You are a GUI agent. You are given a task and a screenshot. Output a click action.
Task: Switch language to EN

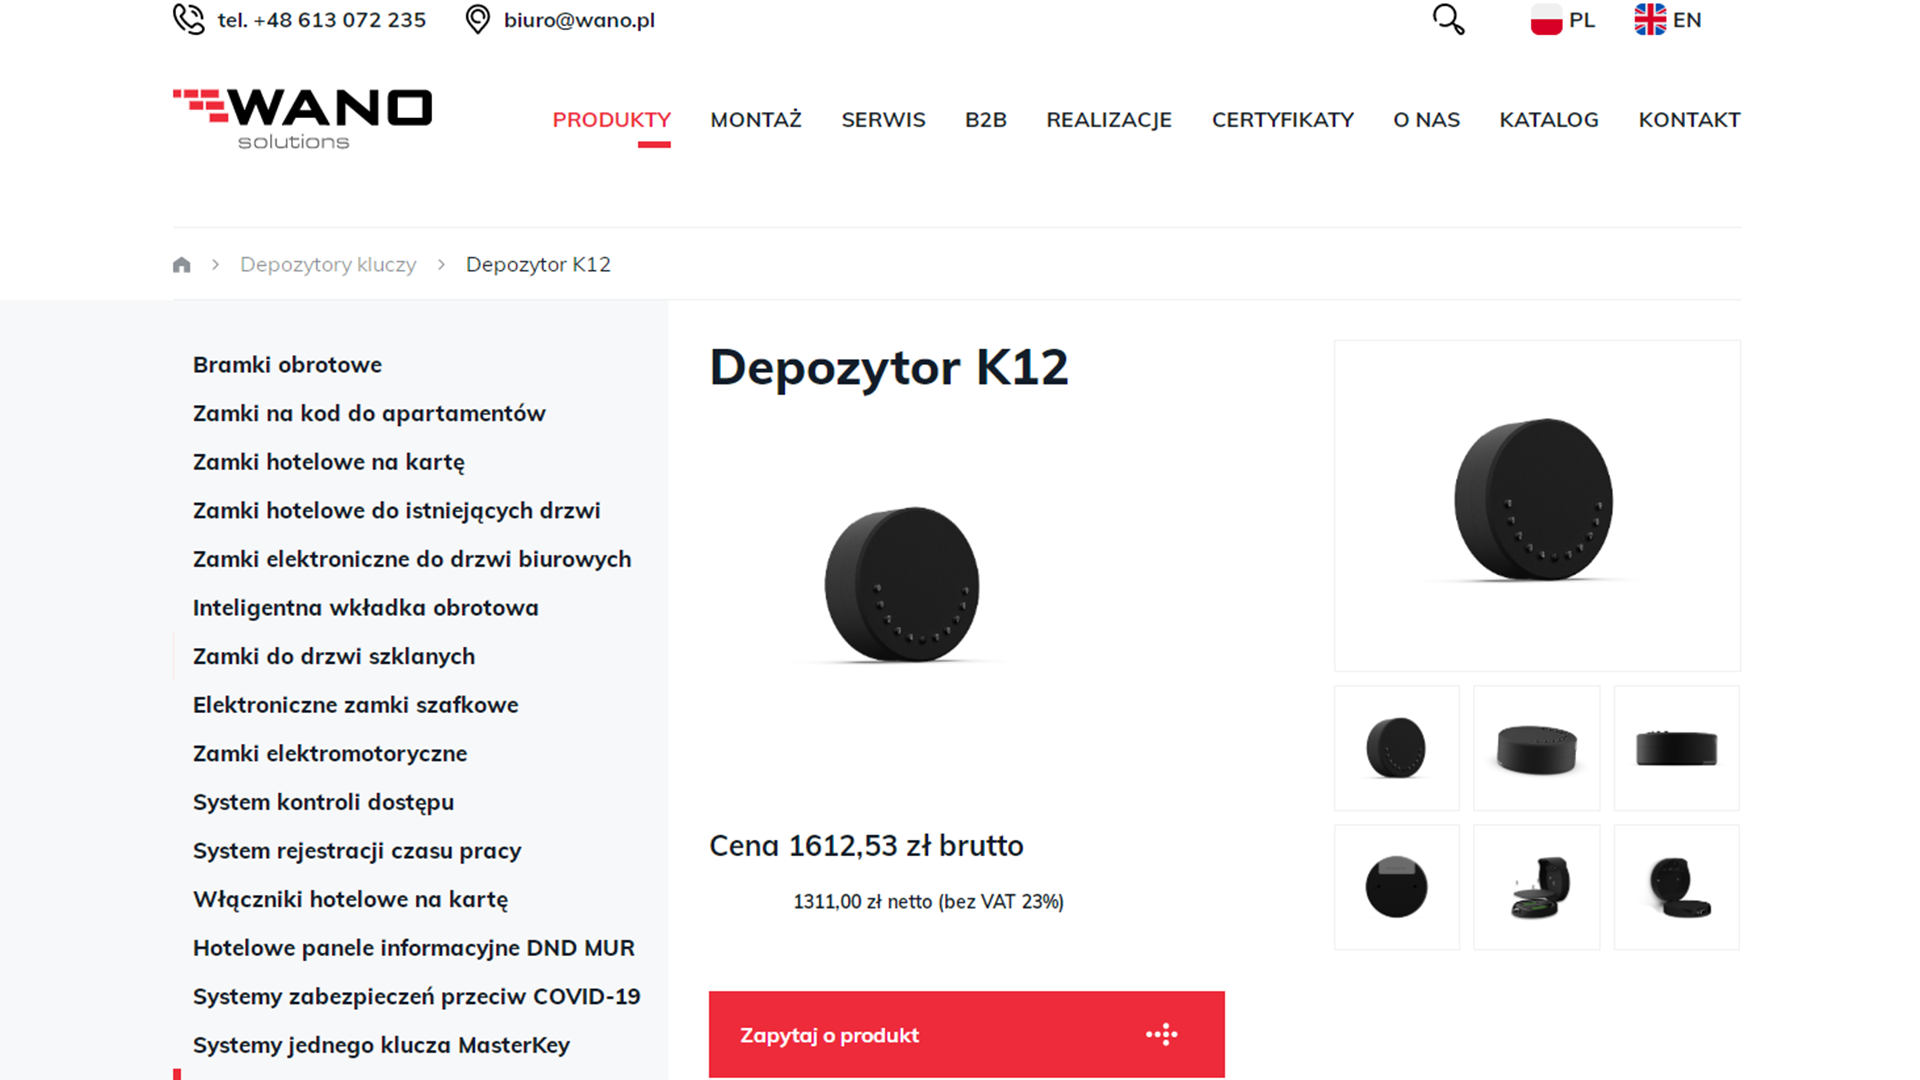pyautogui.click(x=1687, y=20)
